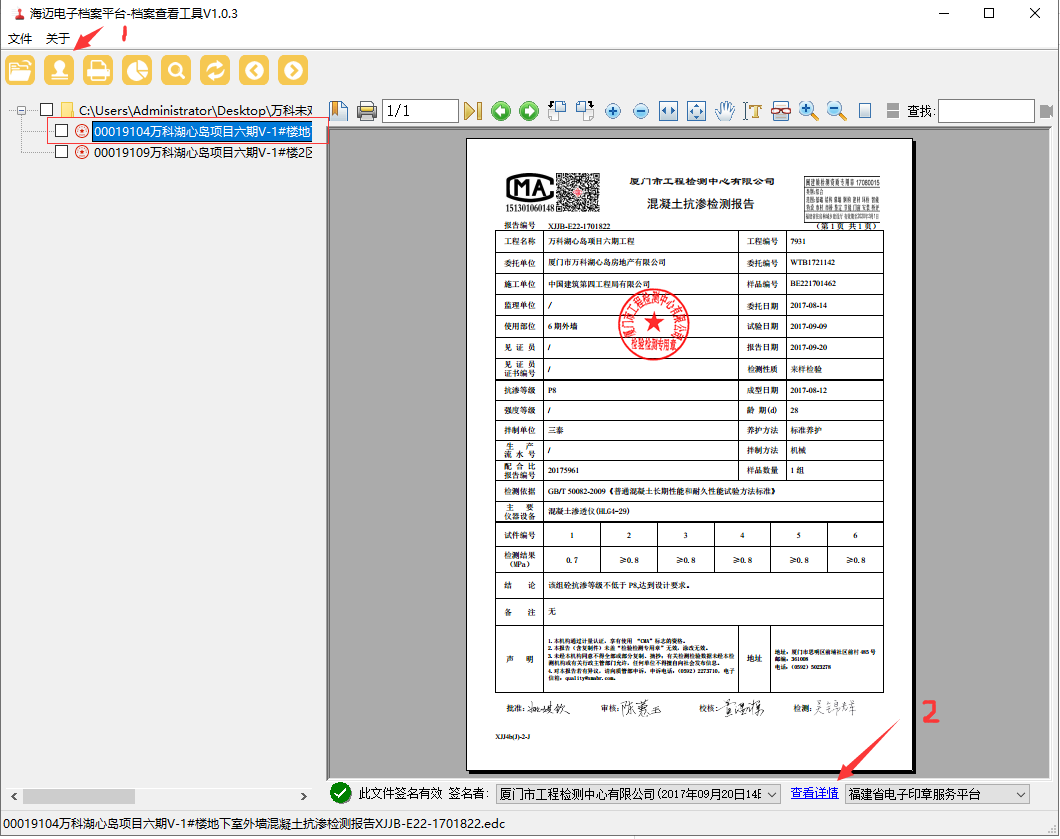This screenshot has width=1060, height=839.
Task: Click the left panel horizontal scrollbar thumb
Action: click(79, 796)
